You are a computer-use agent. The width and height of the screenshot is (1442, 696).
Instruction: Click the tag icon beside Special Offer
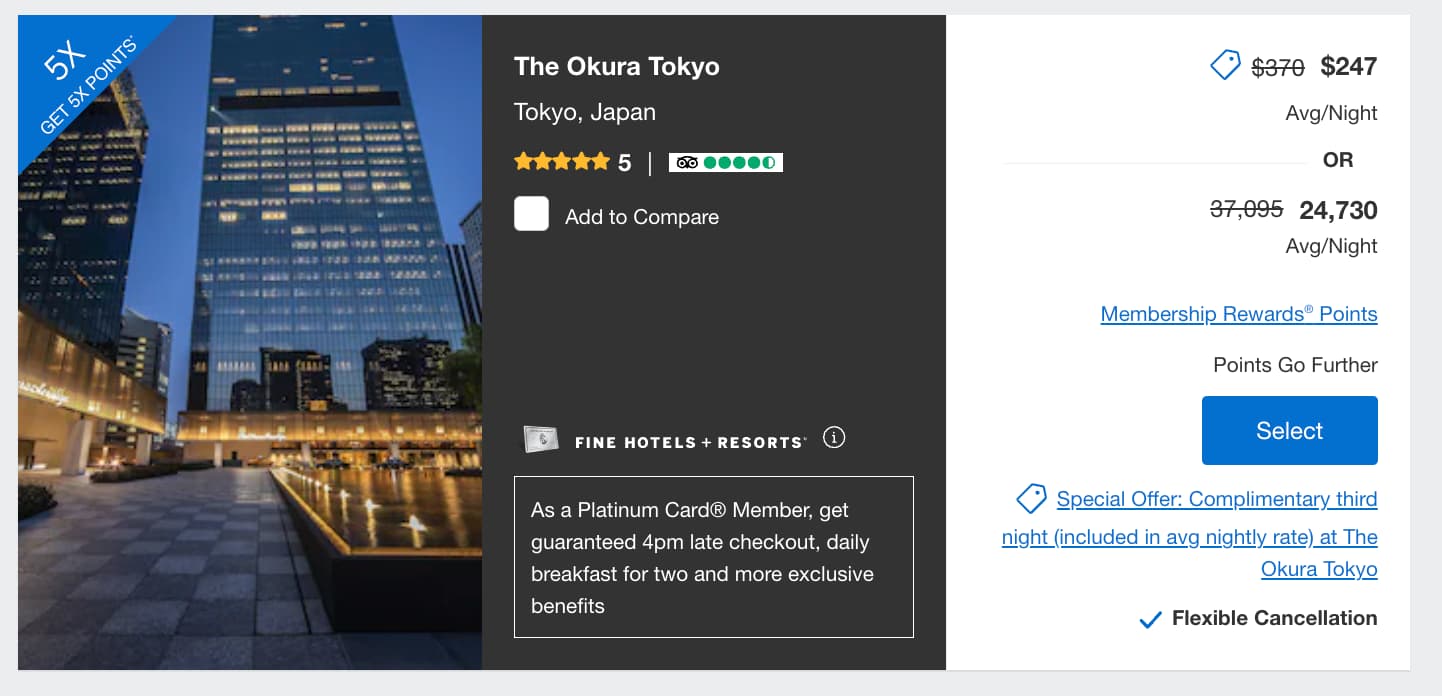[1031, 498]
